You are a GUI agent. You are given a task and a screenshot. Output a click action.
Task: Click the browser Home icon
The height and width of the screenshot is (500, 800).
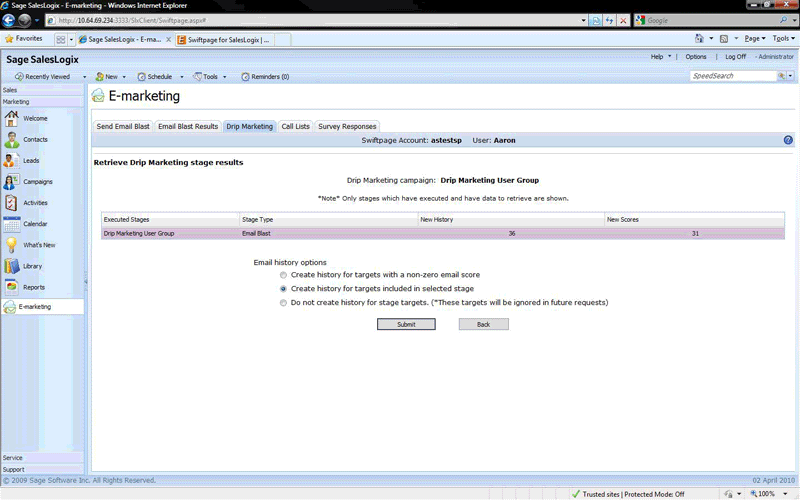click(699, 38)
